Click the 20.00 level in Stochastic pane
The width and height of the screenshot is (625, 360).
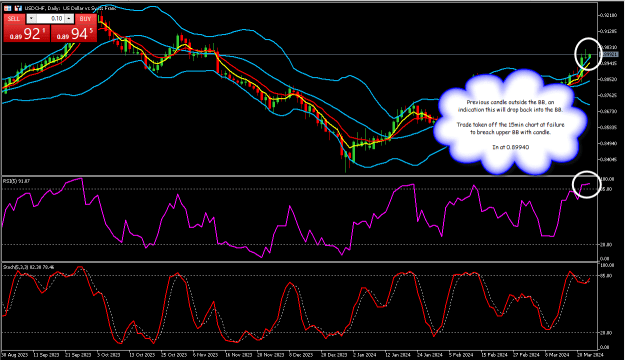[606, 332]
